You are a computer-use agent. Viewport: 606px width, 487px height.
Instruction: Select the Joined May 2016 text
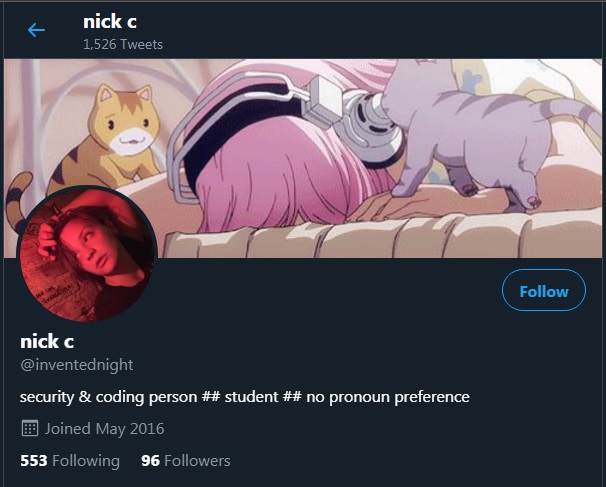[x=104, y=429]
